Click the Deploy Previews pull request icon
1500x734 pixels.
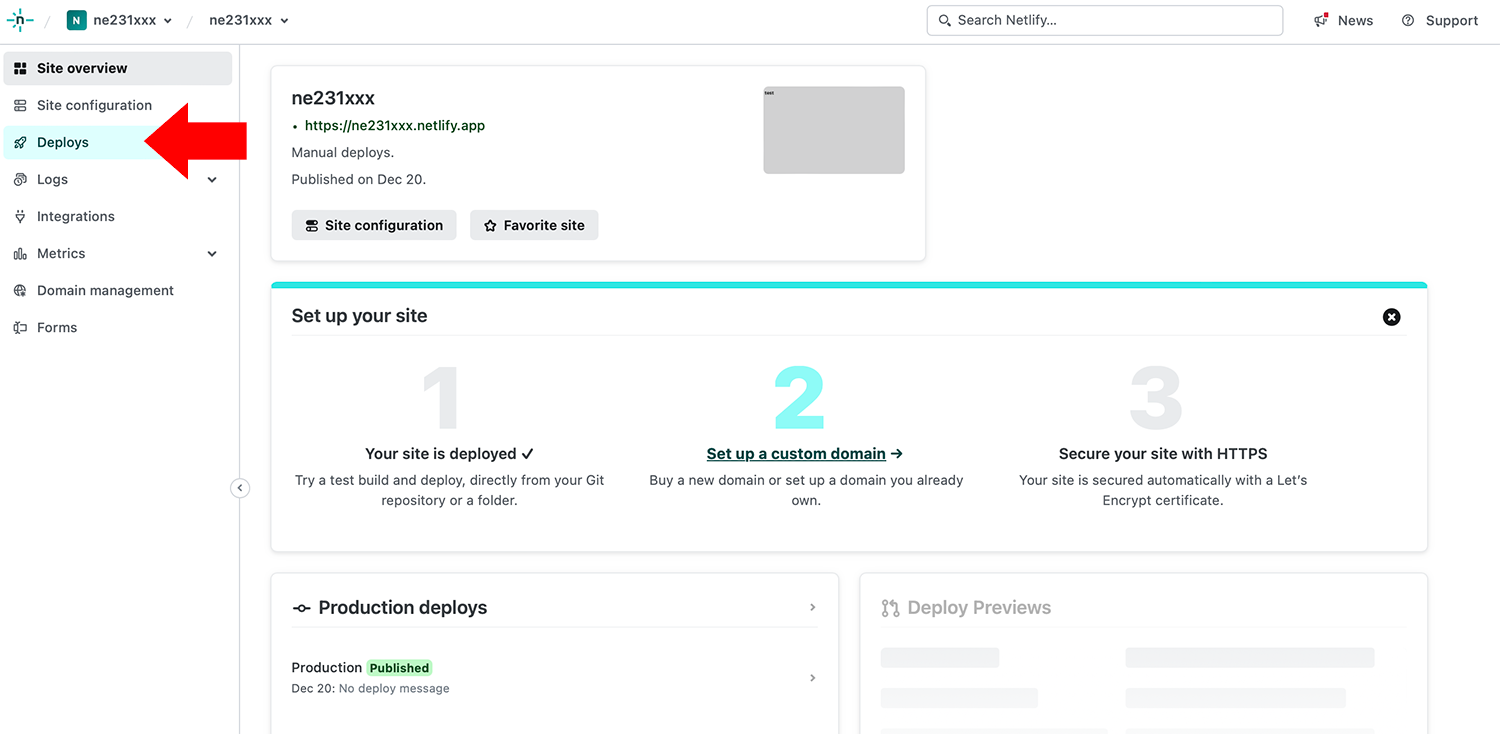point(890,608)
